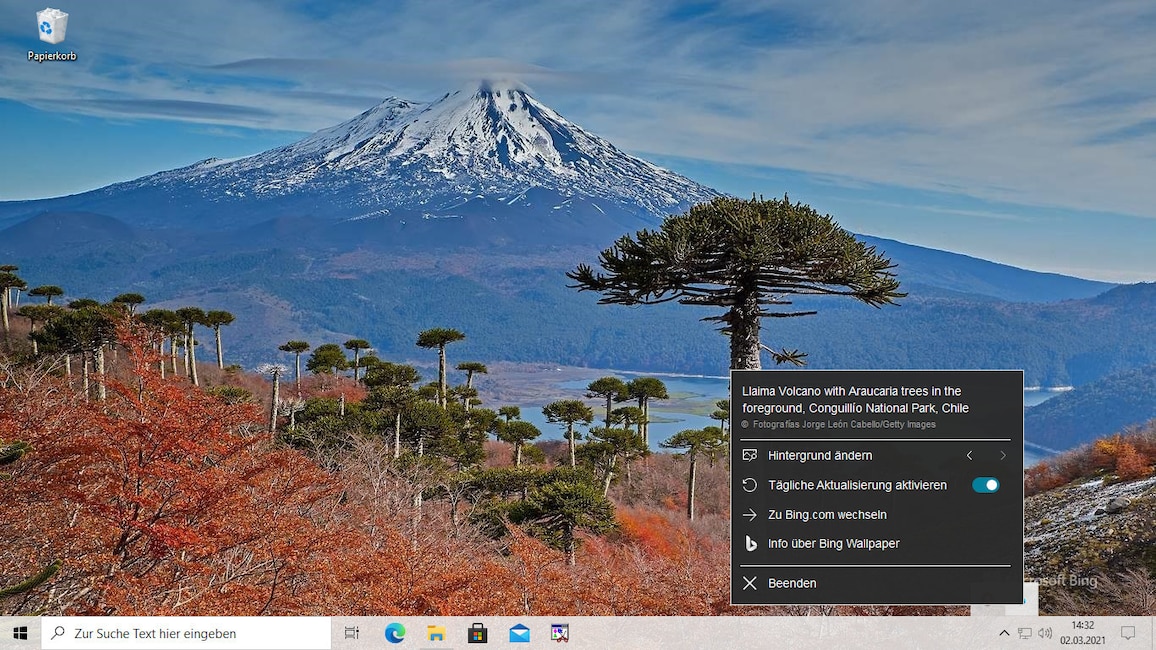Open Task View in the taskbar
This screenshot has width=1156, height=650.
coord(352,633)
